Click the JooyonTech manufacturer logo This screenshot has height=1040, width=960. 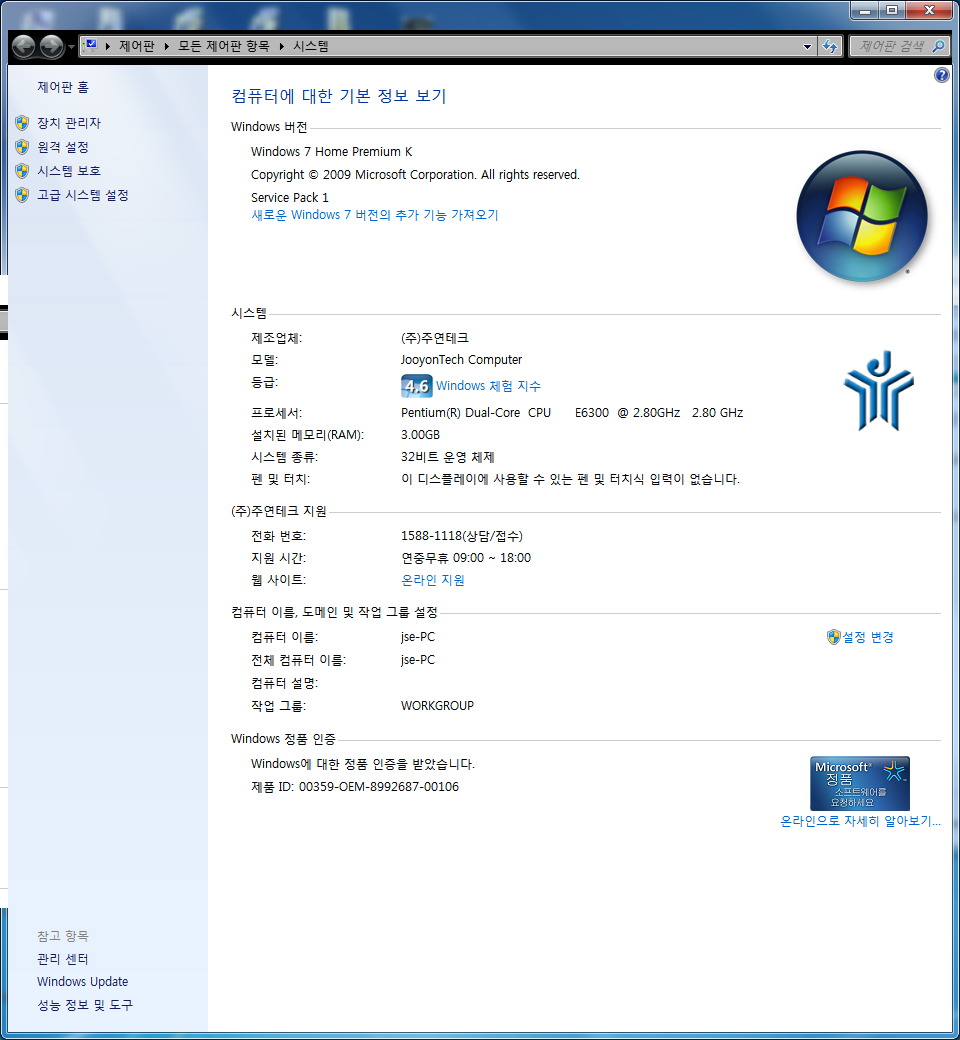click(878, 390)
